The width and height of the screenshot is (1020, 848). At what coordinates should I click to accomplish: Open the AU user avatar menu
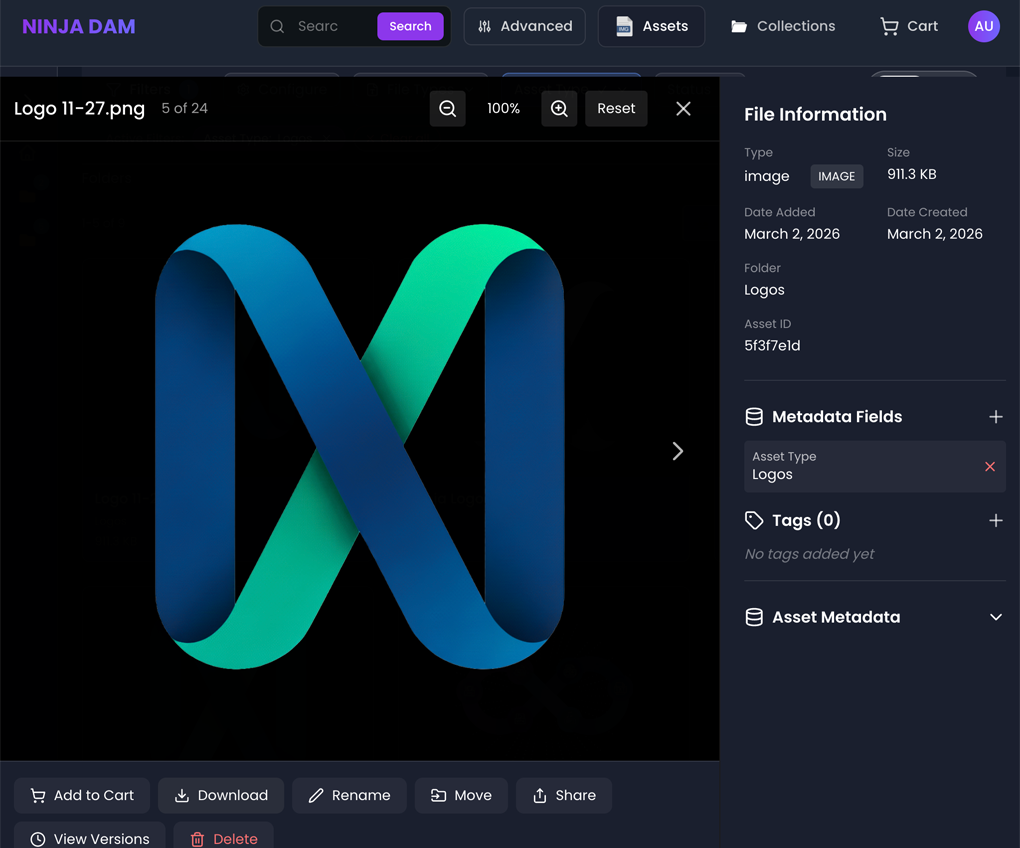tap(984, 26)
